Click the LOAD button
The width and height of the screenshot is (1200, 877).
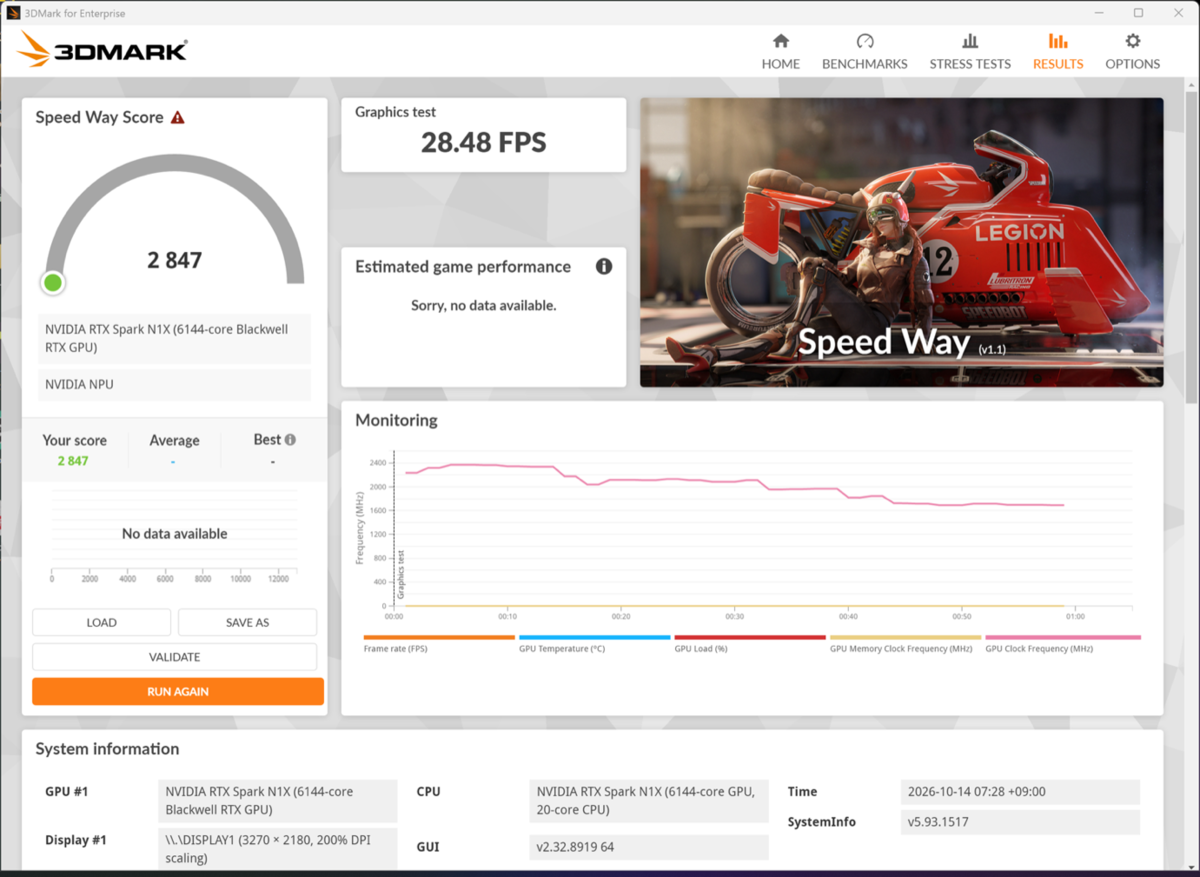click(101, 622)
